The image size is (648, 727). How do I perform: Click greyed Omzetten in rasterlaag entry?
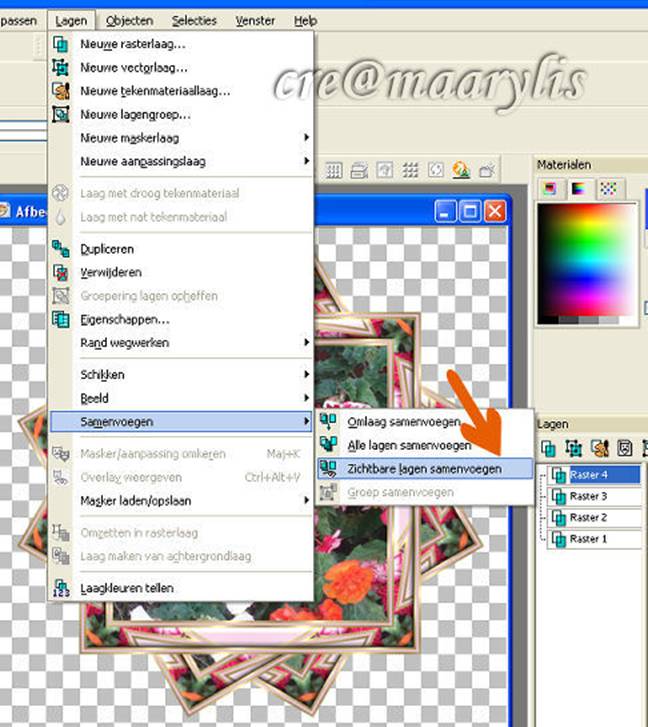pyautogui.click(x=181, y=533)
